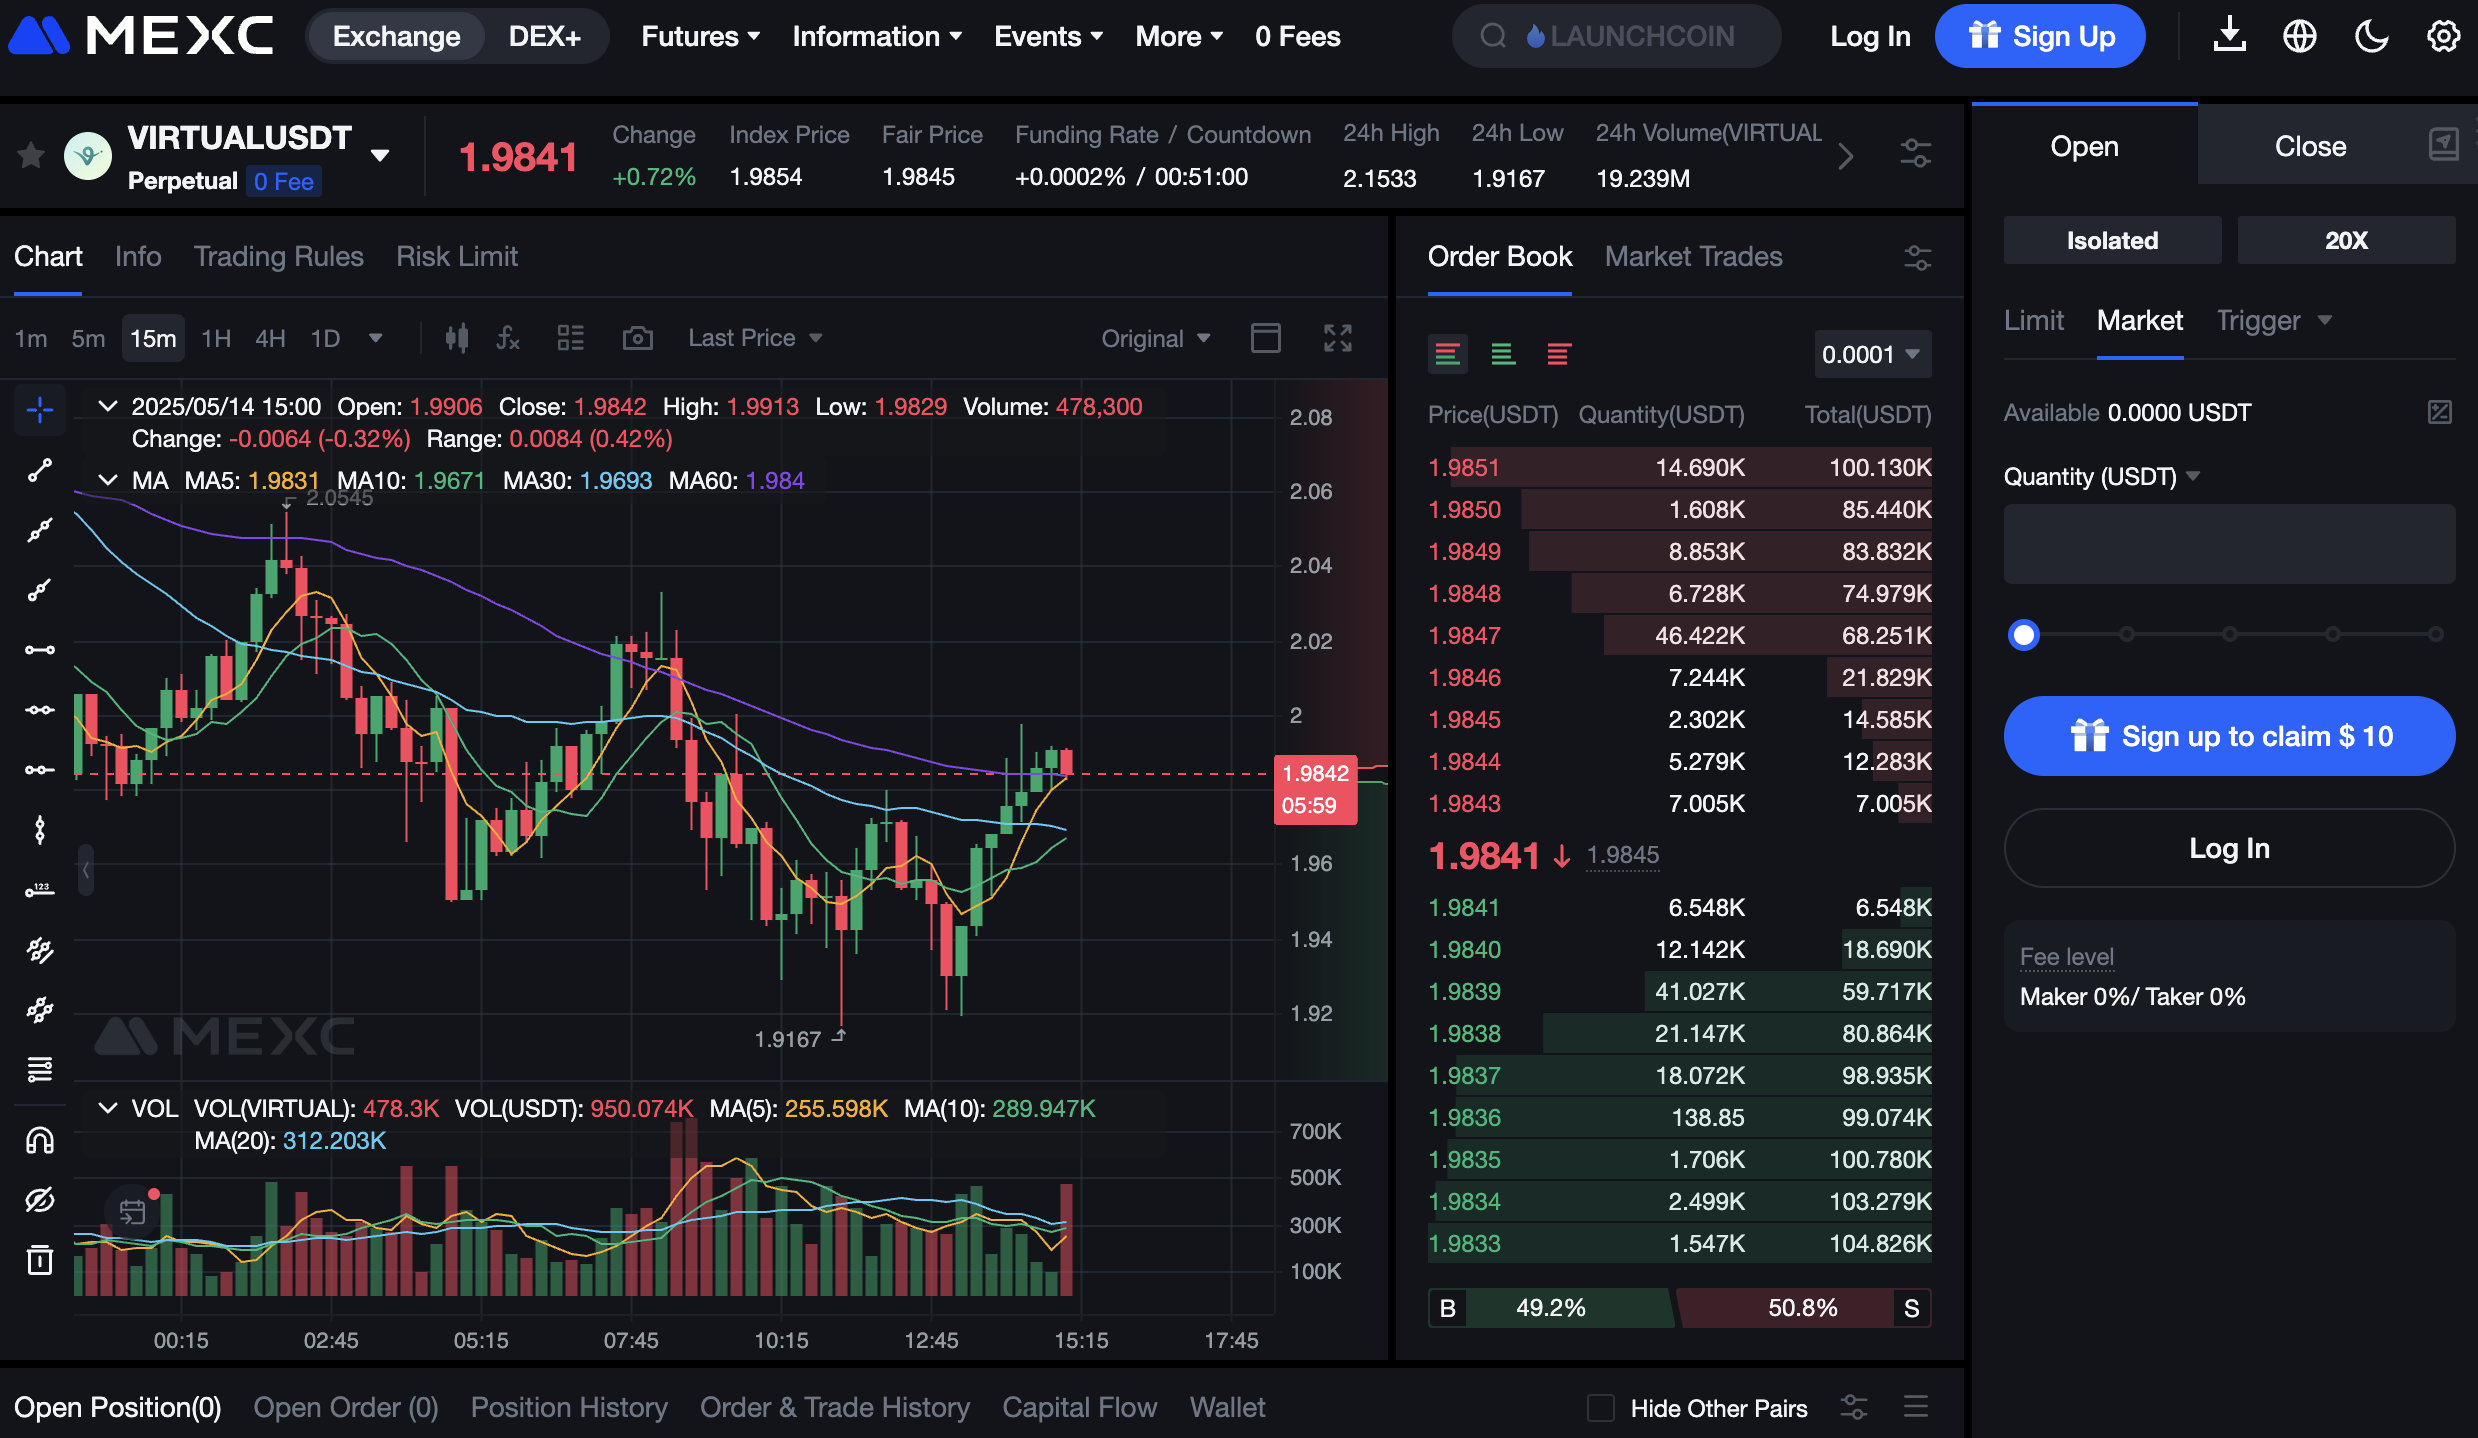The image size is (2478, 1438).
Task: Expand the chart to fullscreen
Action: (1338, 338)
